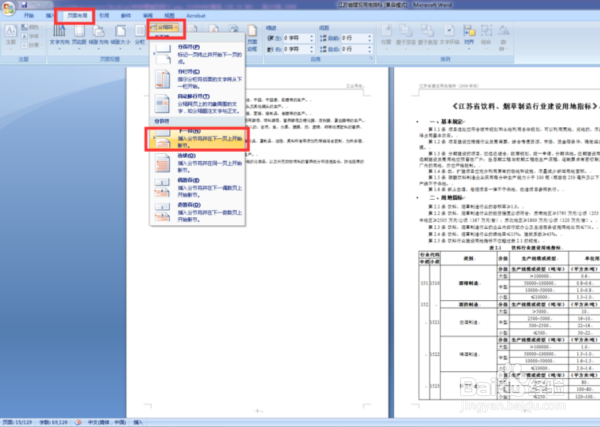This screenshot has width=600, height=427.
Task: Click page count in status bar
Action: (18, 422)
